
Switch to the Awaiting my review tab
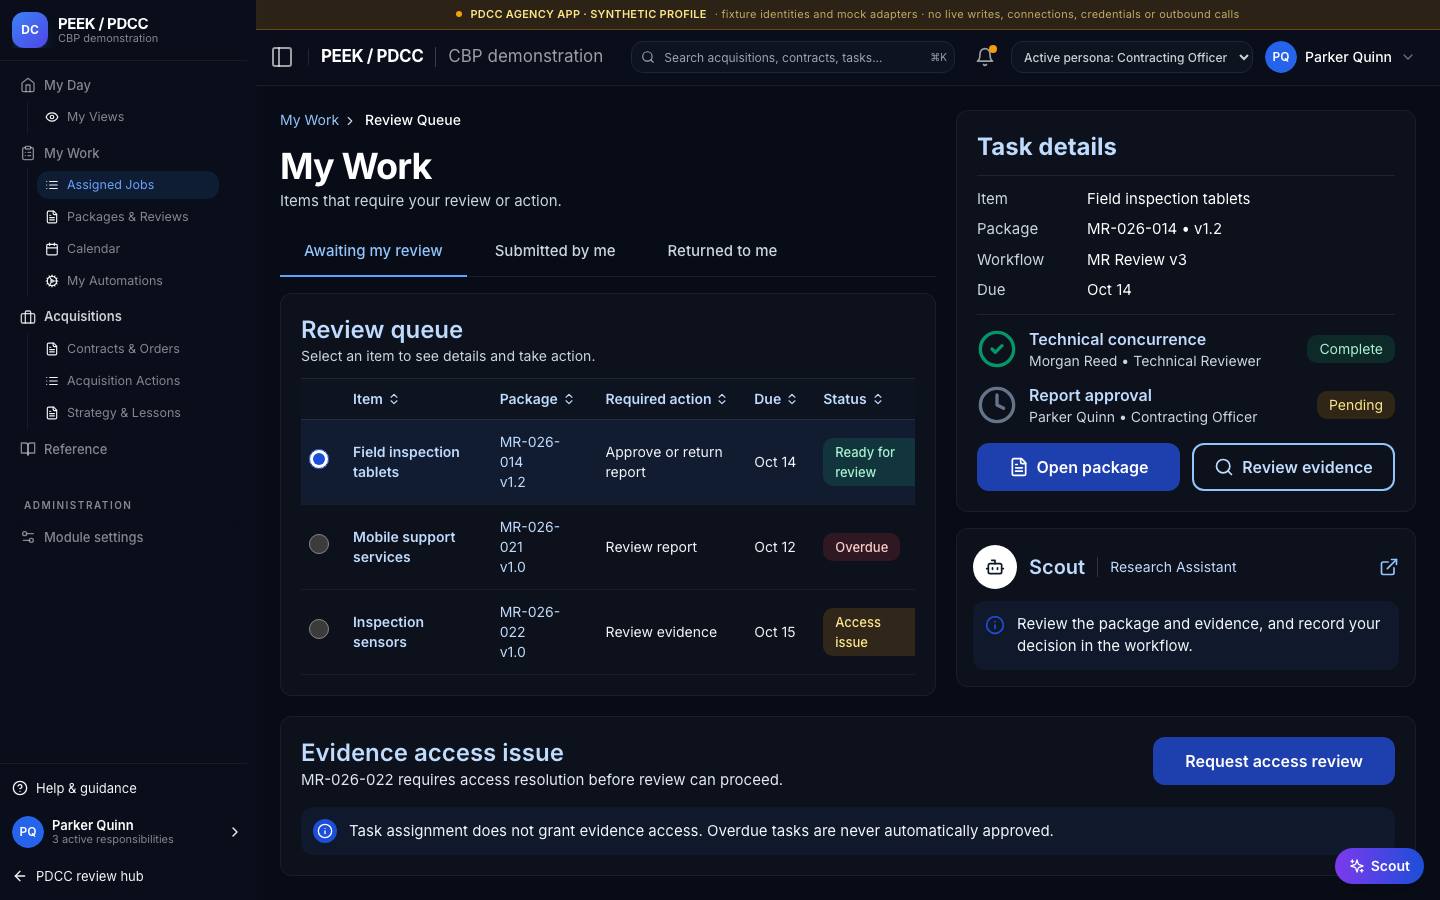373,251
